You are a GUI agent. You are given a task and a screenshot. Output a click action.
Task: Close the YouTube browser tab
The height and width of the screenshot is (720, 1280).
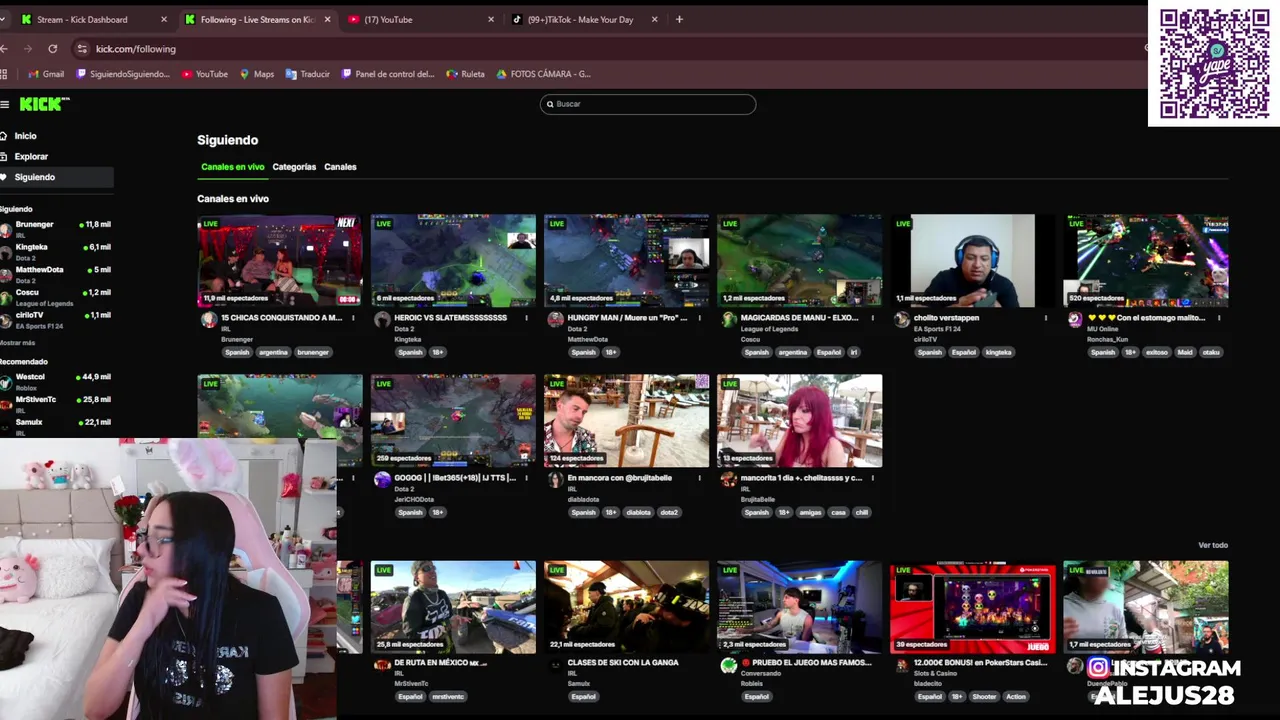tap(491, 19)
